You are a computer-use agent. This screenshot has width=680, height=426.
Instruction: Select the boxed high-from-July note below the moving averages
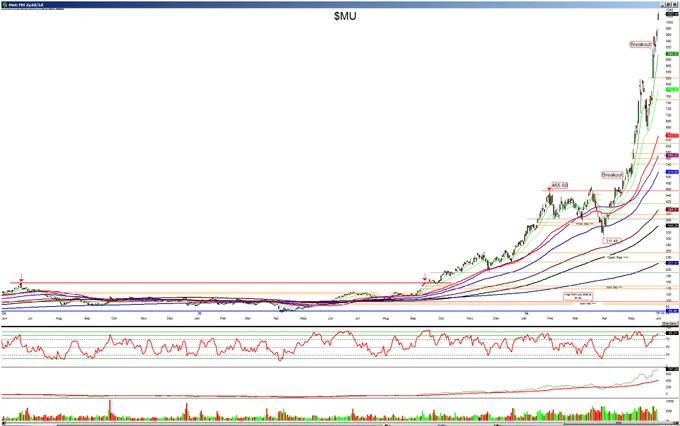578,296
